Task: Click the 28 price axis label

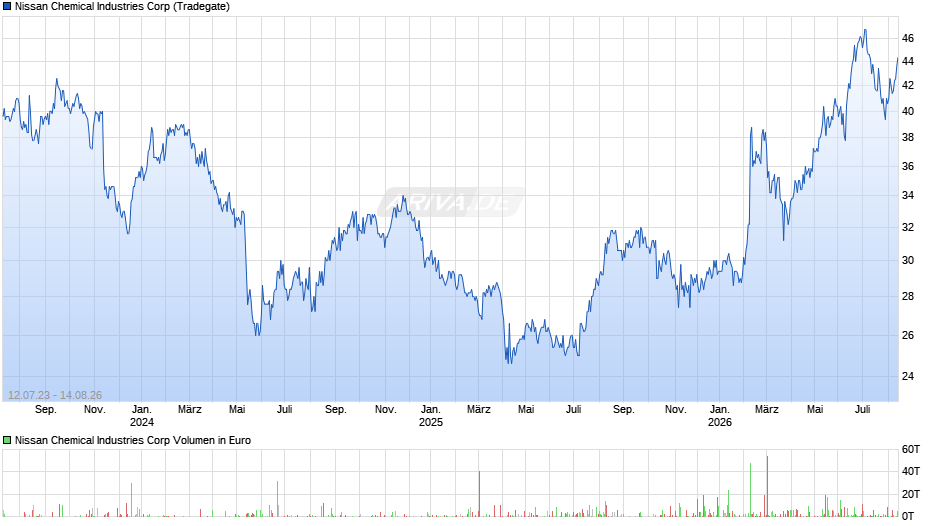Action: point(908,296)
